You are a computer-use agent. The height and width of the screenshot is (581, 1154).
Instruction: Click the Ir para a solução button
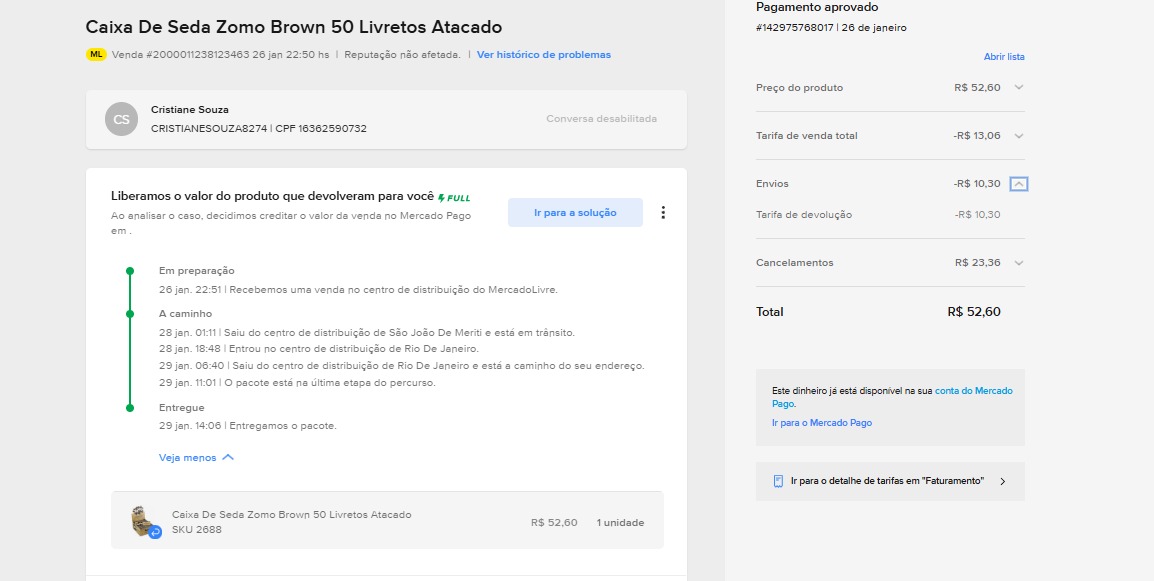(575, 212)
